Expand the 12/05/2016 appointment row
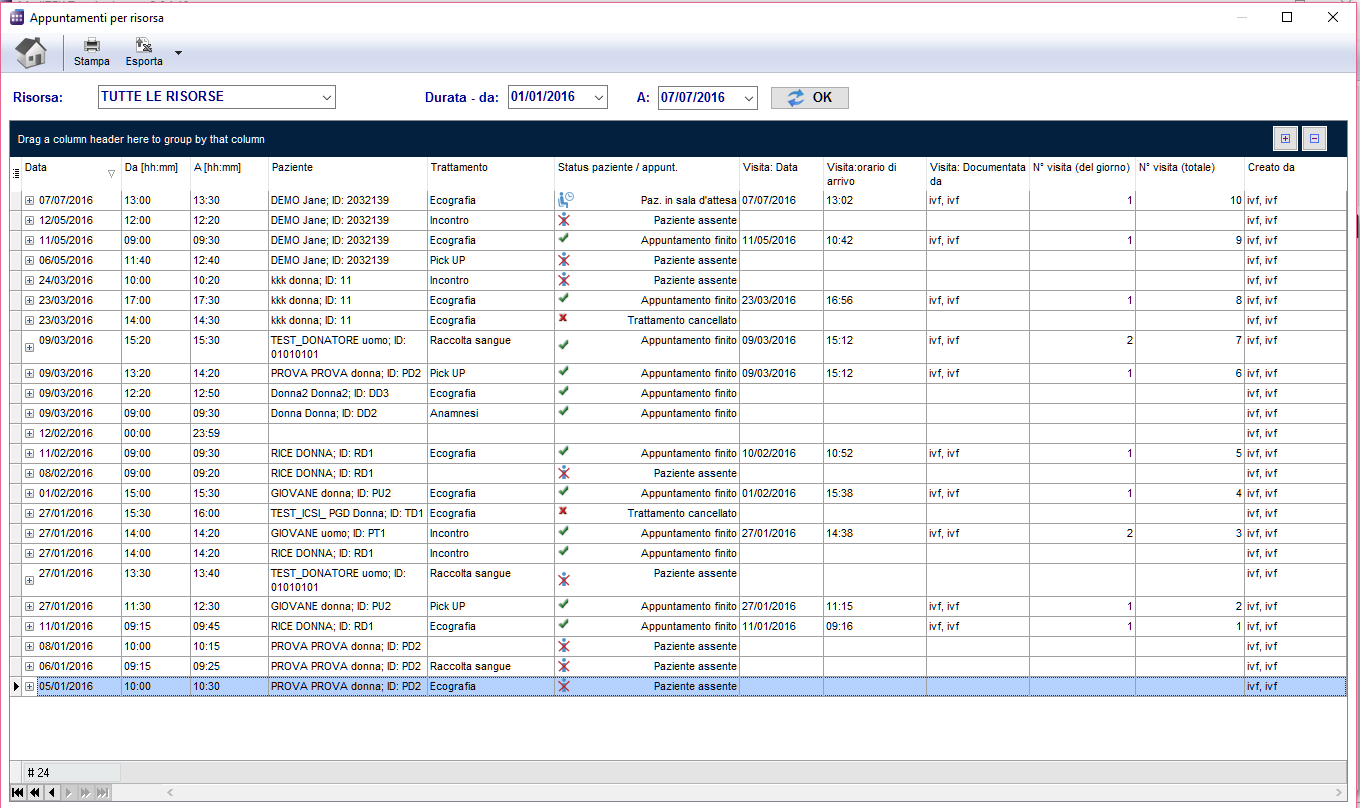1360x808 pixels. [29, 221]
